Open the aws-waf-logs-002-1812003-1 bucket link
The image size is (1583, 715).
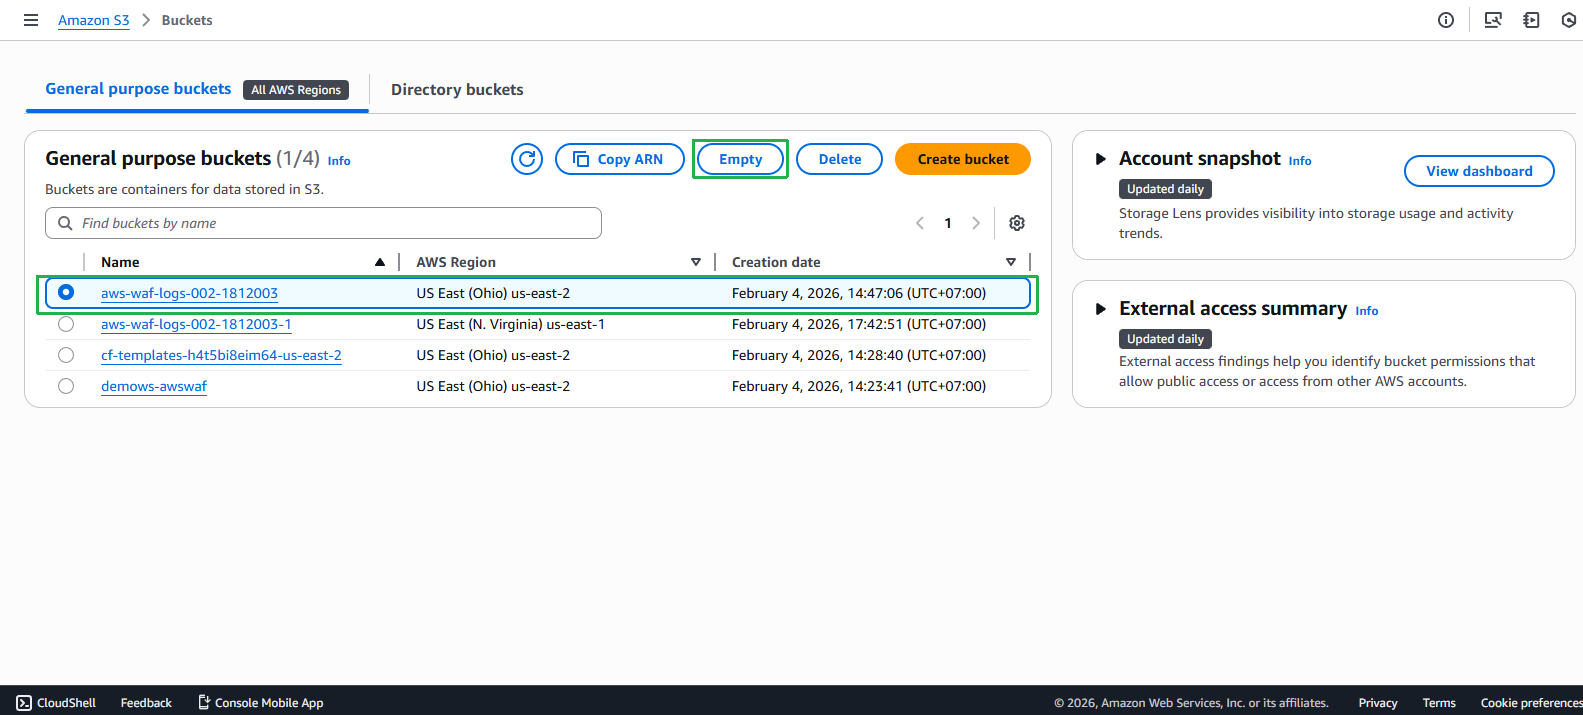coord(196,324)
